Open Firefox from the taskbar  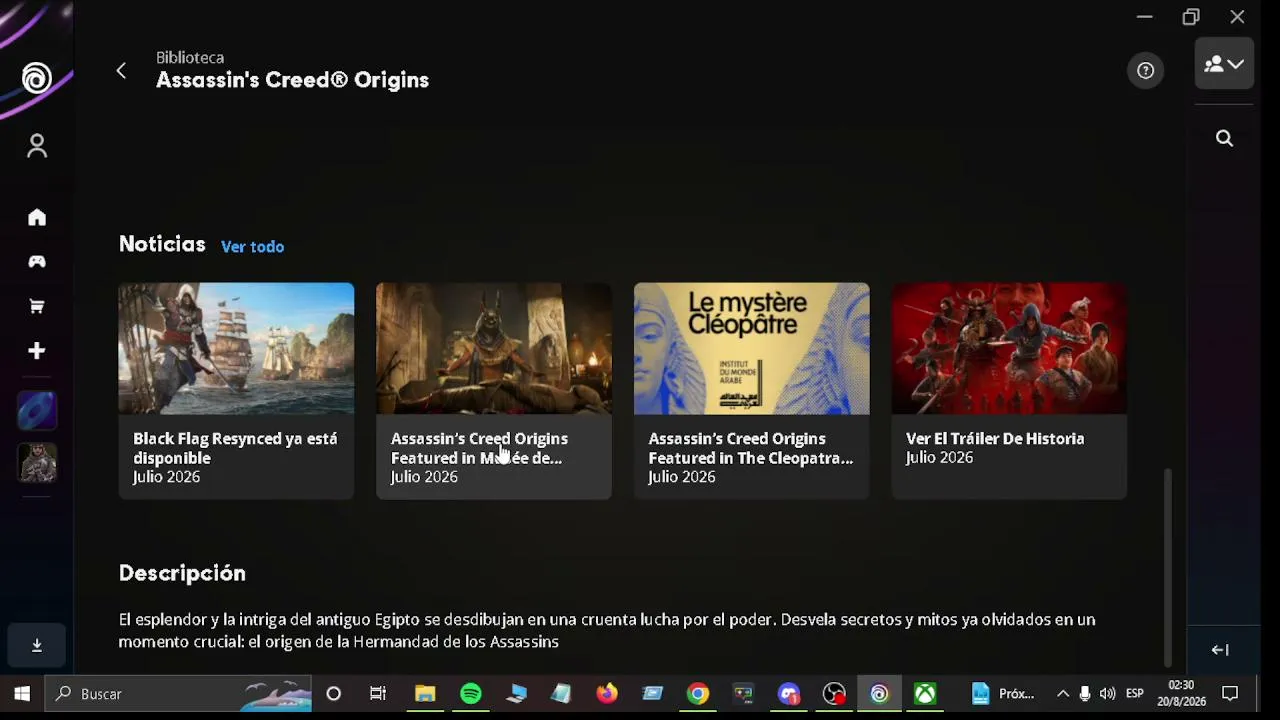click(607, 693)
